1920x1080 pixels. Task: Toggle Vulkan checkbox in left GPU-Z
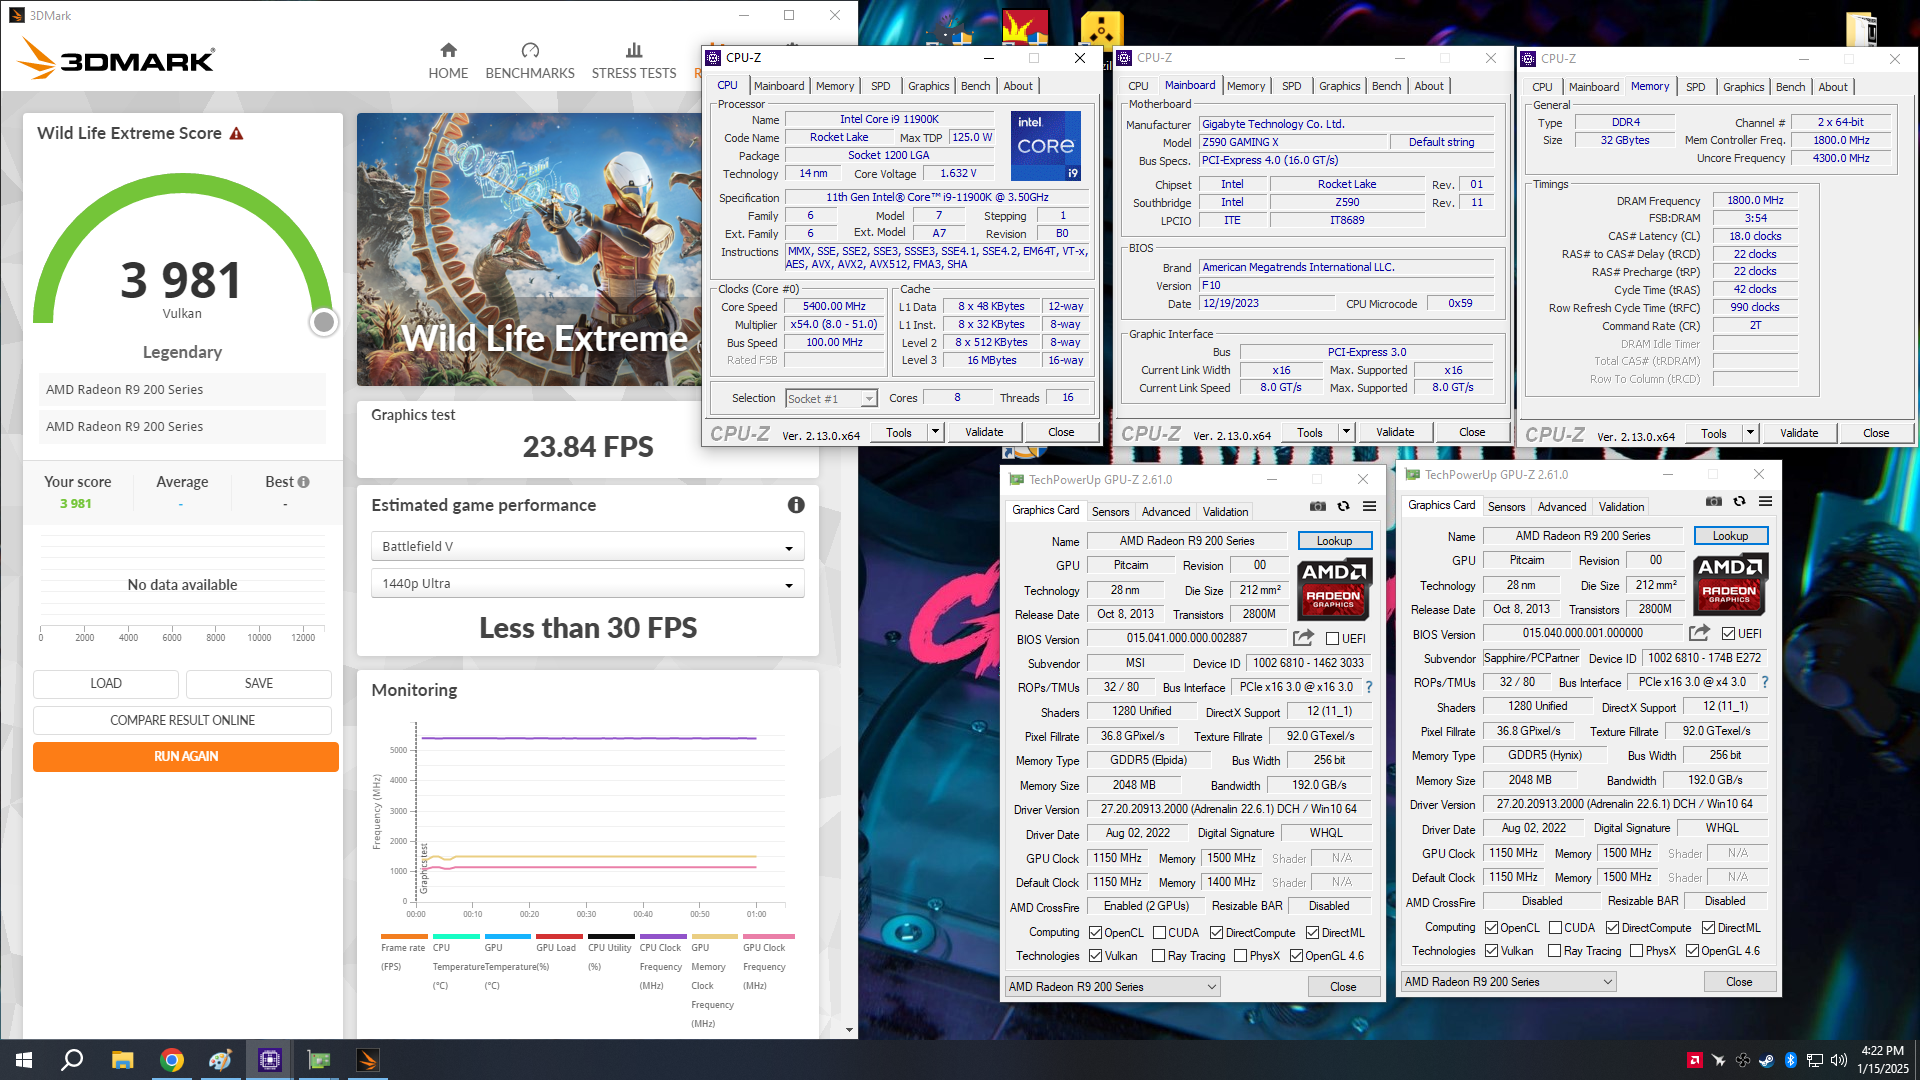1095,956
